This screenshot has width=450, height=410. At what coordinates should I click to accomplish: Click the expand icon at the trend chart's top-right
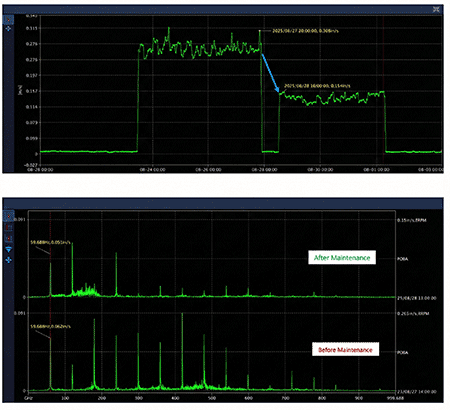436,9
